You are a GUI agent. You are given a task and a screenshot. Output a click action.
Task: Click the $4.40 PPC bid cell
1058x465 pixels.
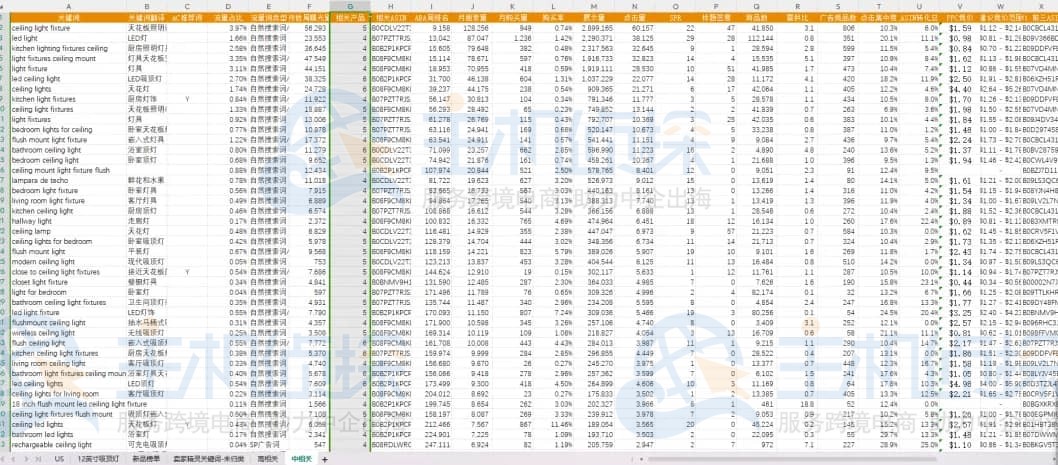(958, 89)
